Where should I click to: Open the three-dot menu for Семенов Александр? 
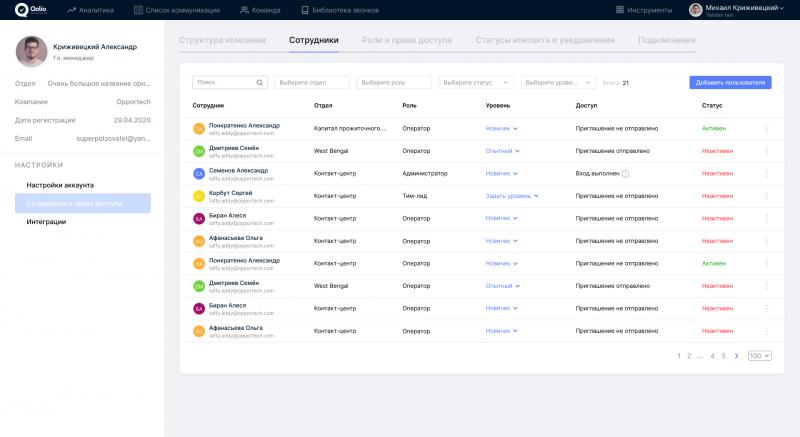pyautogui.click(x=767, y=173)
